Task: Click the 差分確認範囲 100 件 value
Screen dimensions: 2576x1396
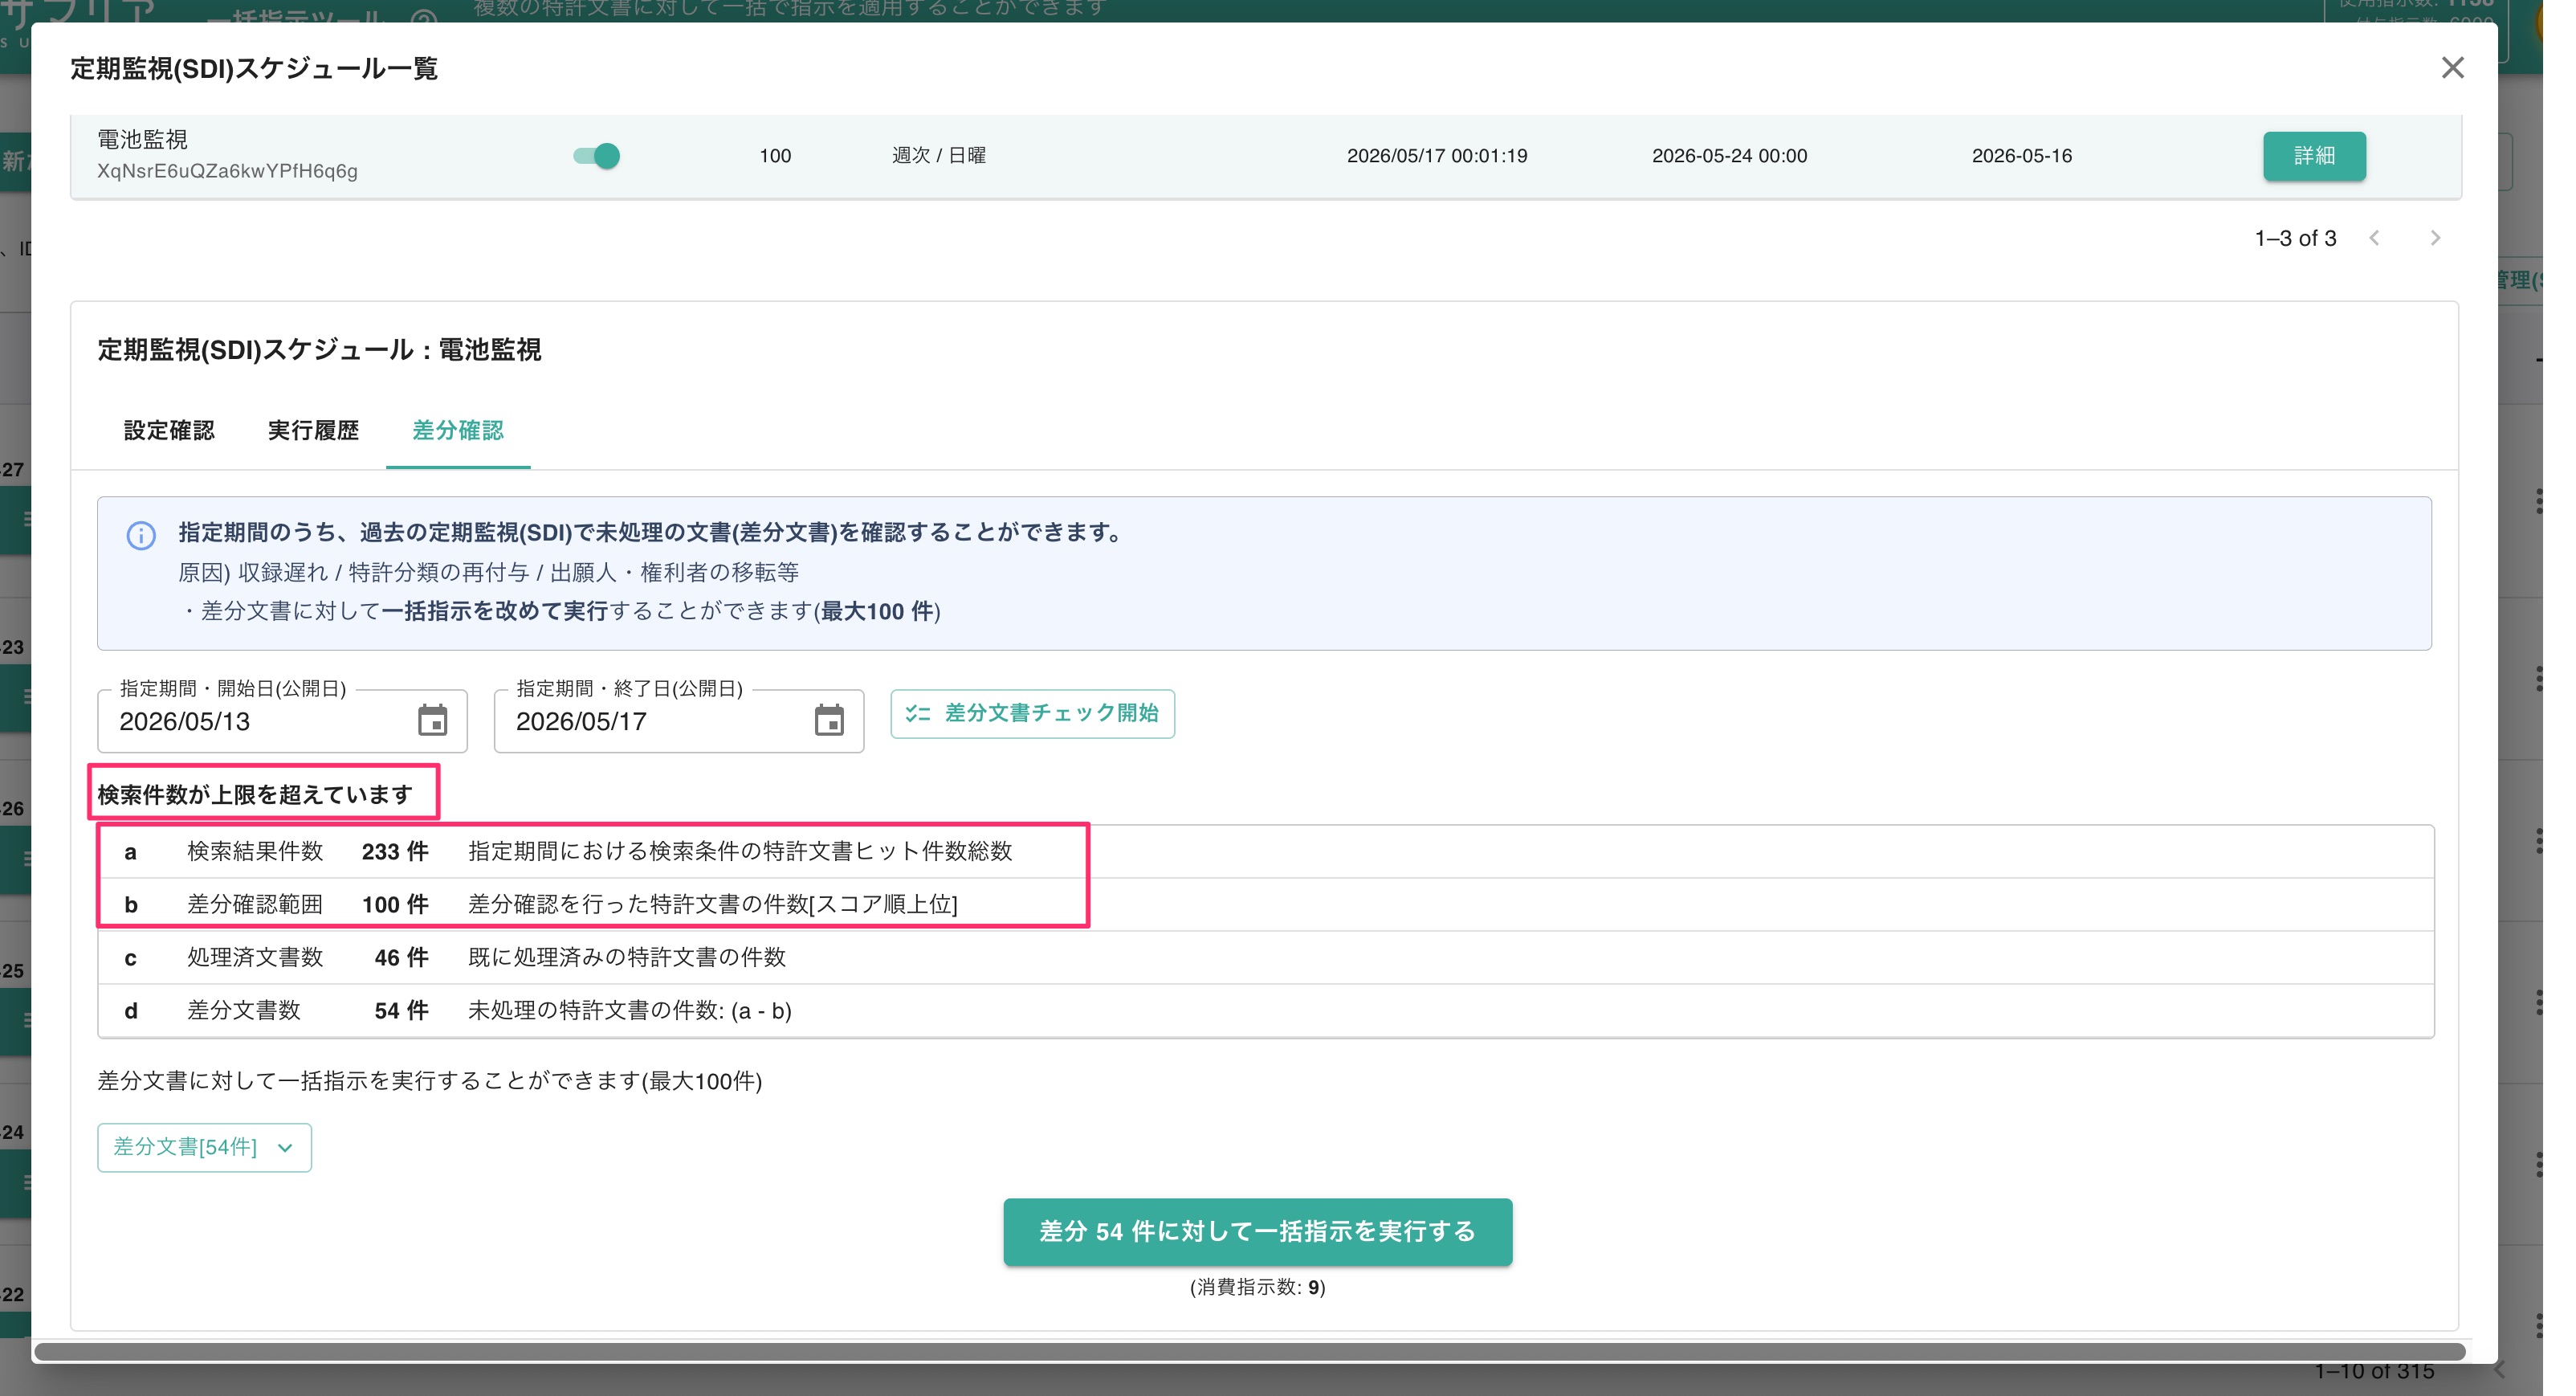Action: (x=395, y=905)
